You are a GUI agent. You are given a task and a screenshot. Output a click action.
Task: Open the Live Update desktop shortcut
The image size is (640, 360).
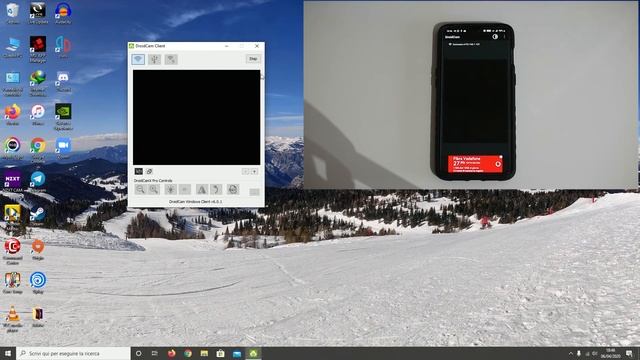(38, 13)
